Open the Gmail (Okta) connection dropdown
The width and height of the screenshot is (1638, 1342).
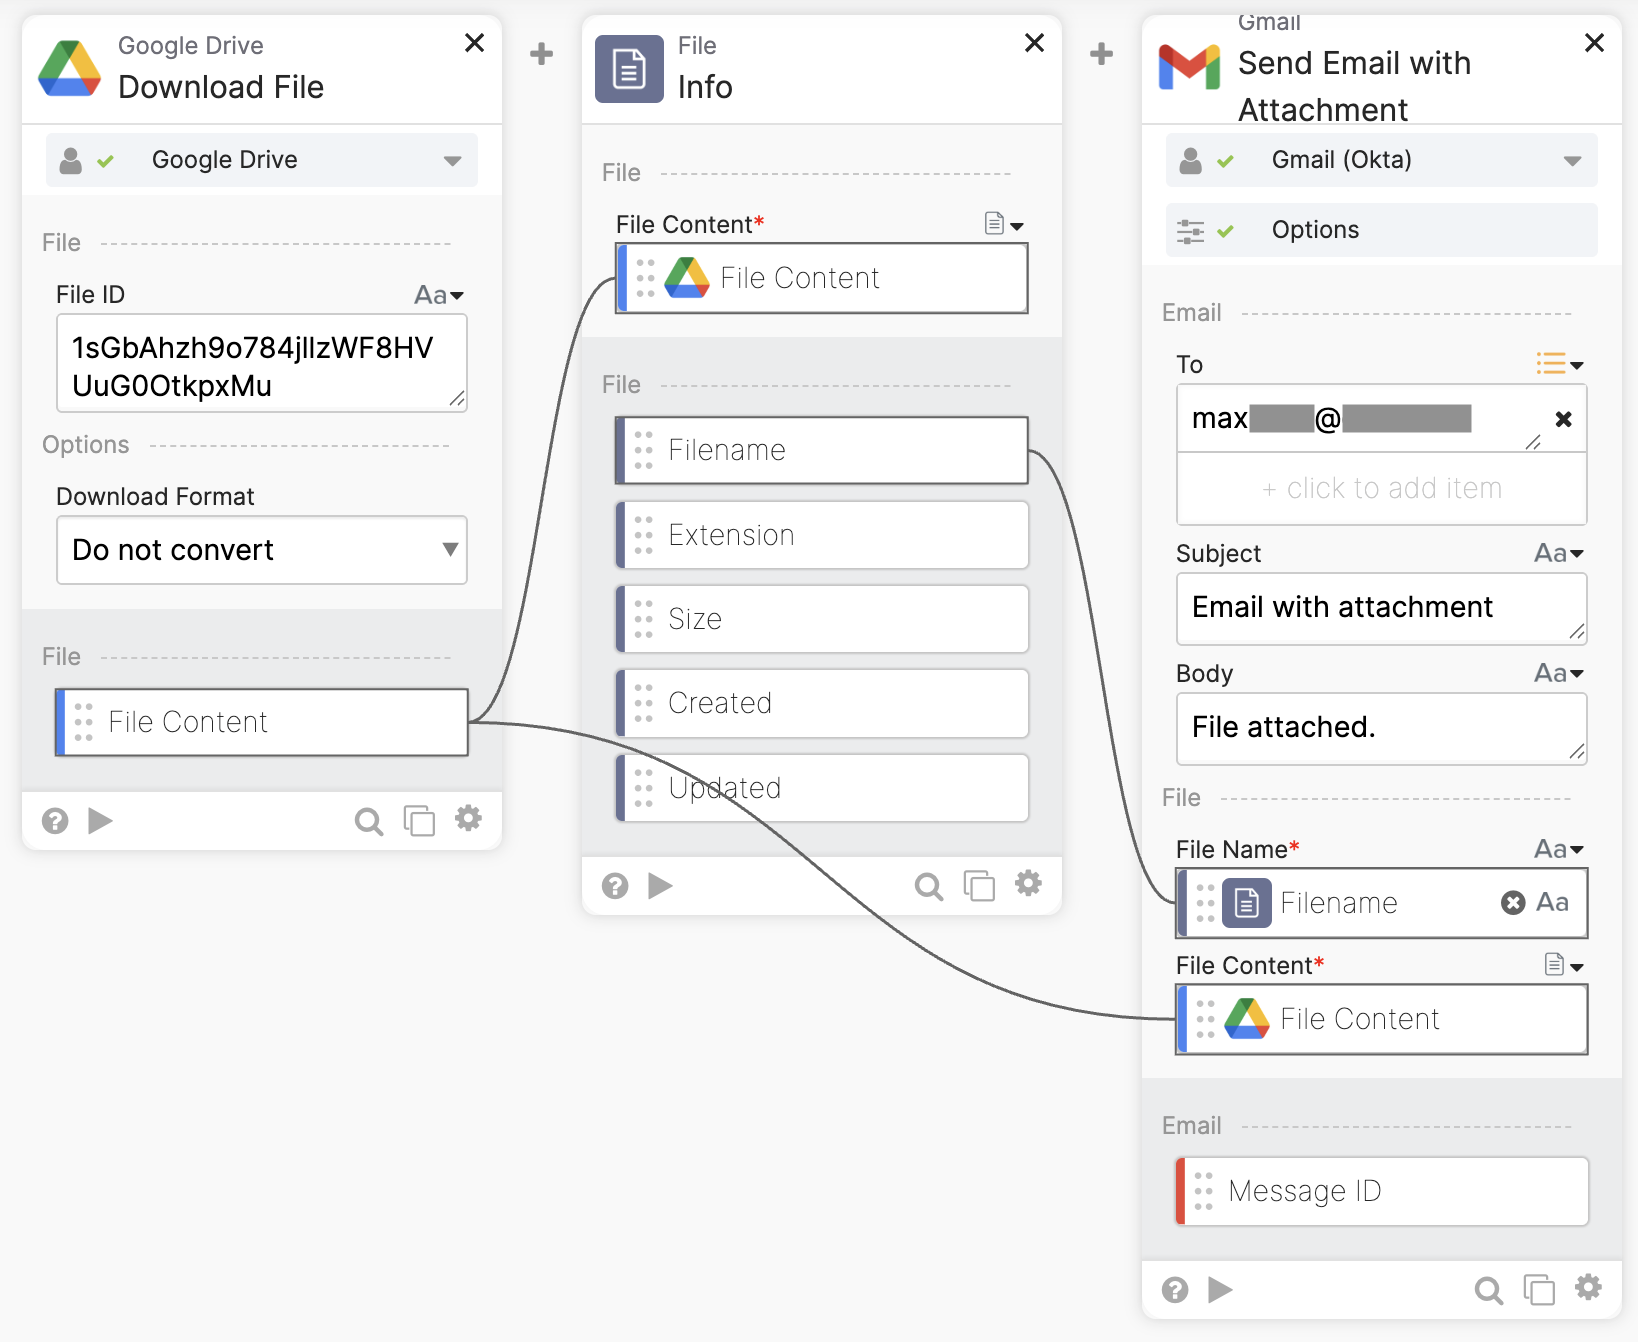1382,160
